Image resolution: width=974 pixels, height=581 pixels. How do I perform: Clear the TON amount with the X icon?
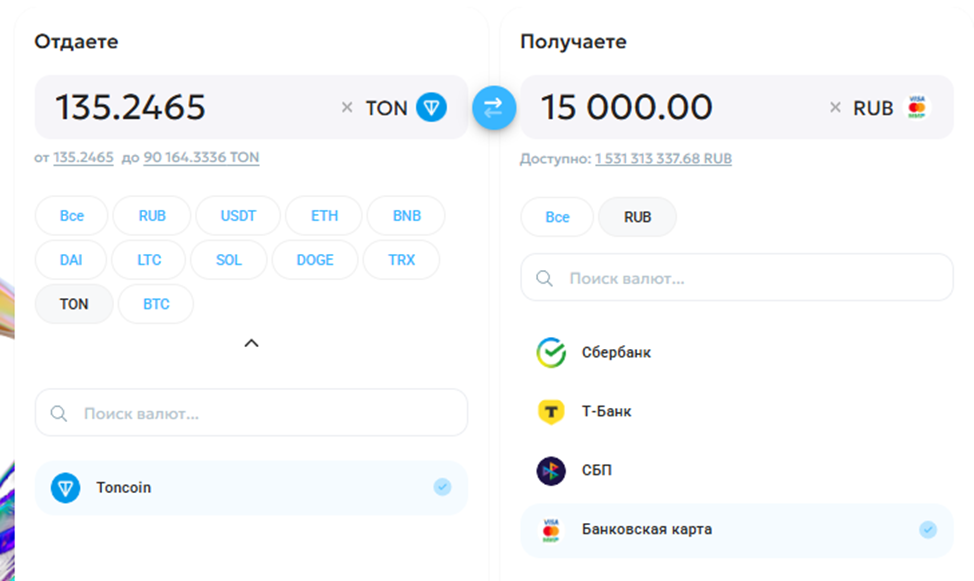pos(347,108)
